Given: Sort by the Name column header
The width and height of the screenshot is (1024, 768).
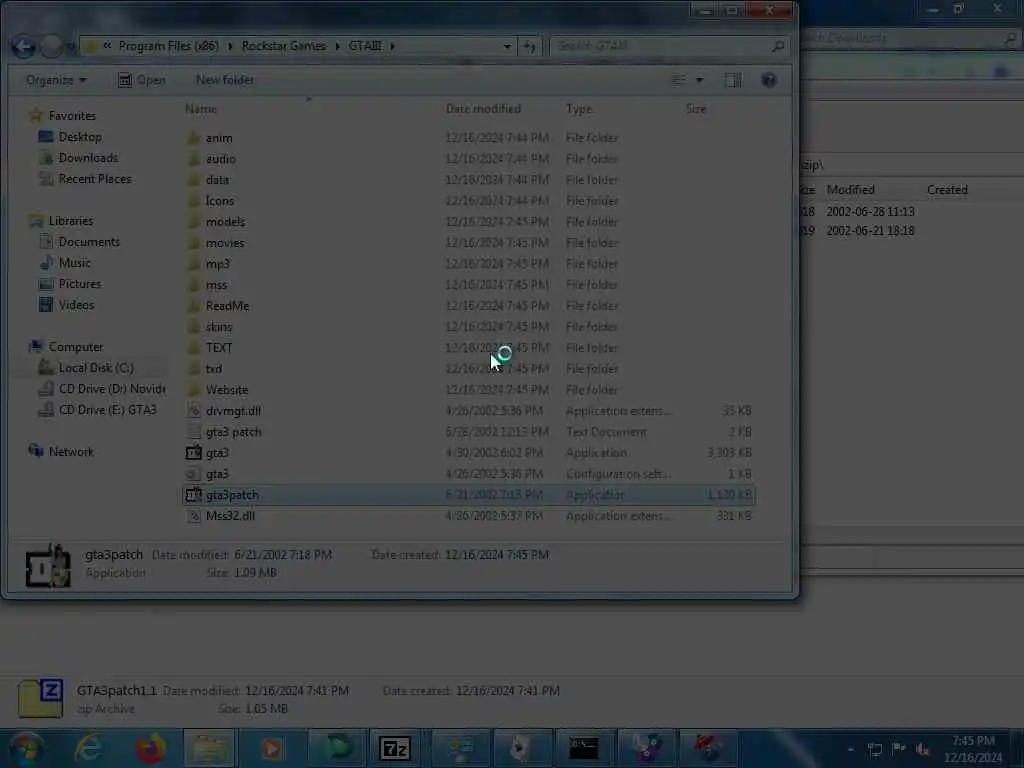Looking at the screenshot, I should click(x=200, y=109).
